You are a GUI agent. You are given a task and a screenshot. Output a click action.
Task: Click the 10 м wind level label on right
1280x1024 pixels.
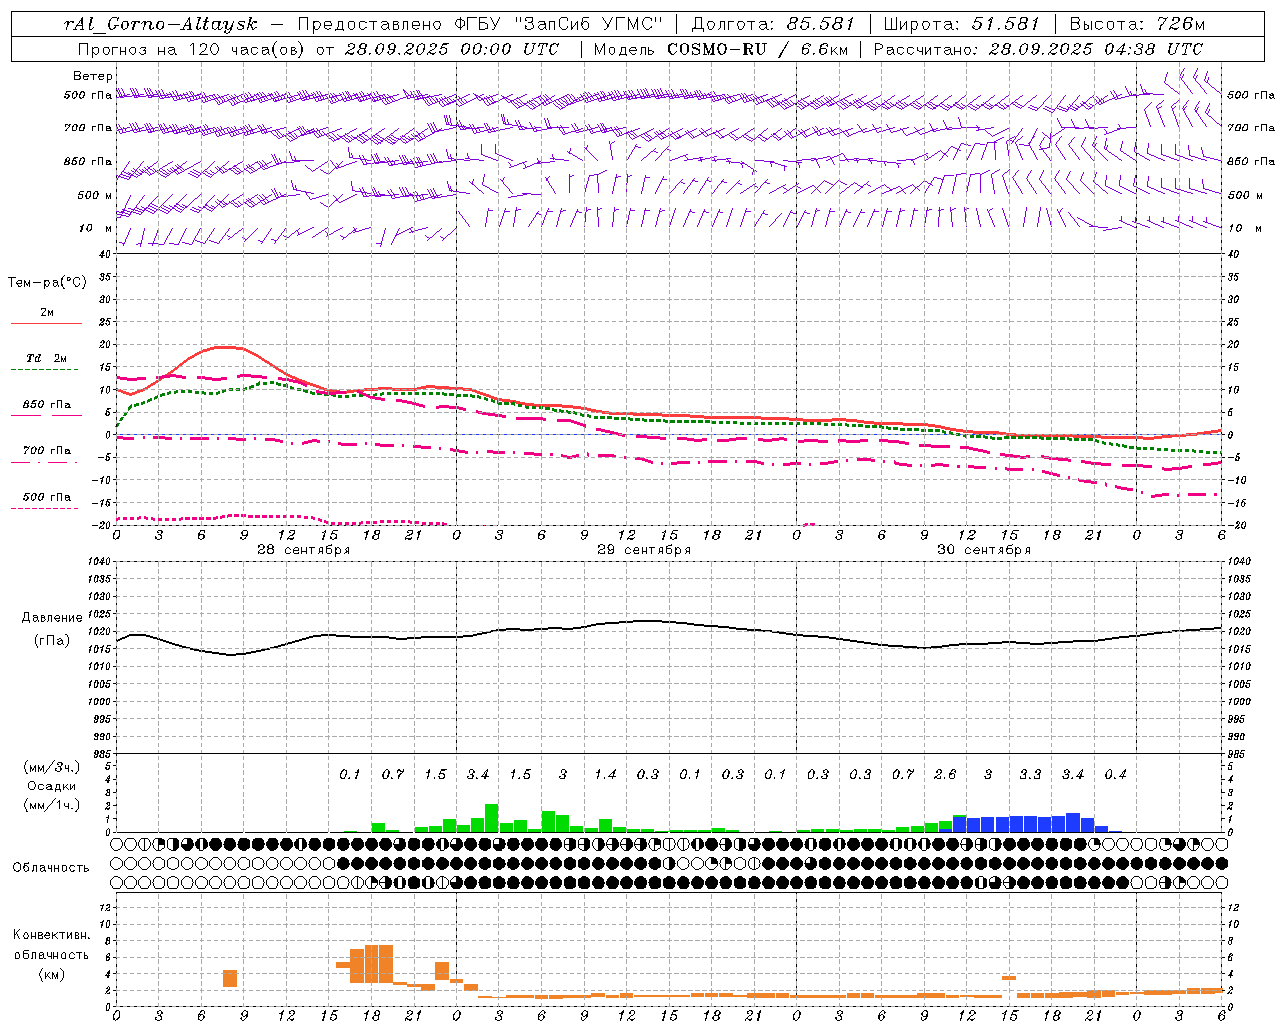(1245, 228)
